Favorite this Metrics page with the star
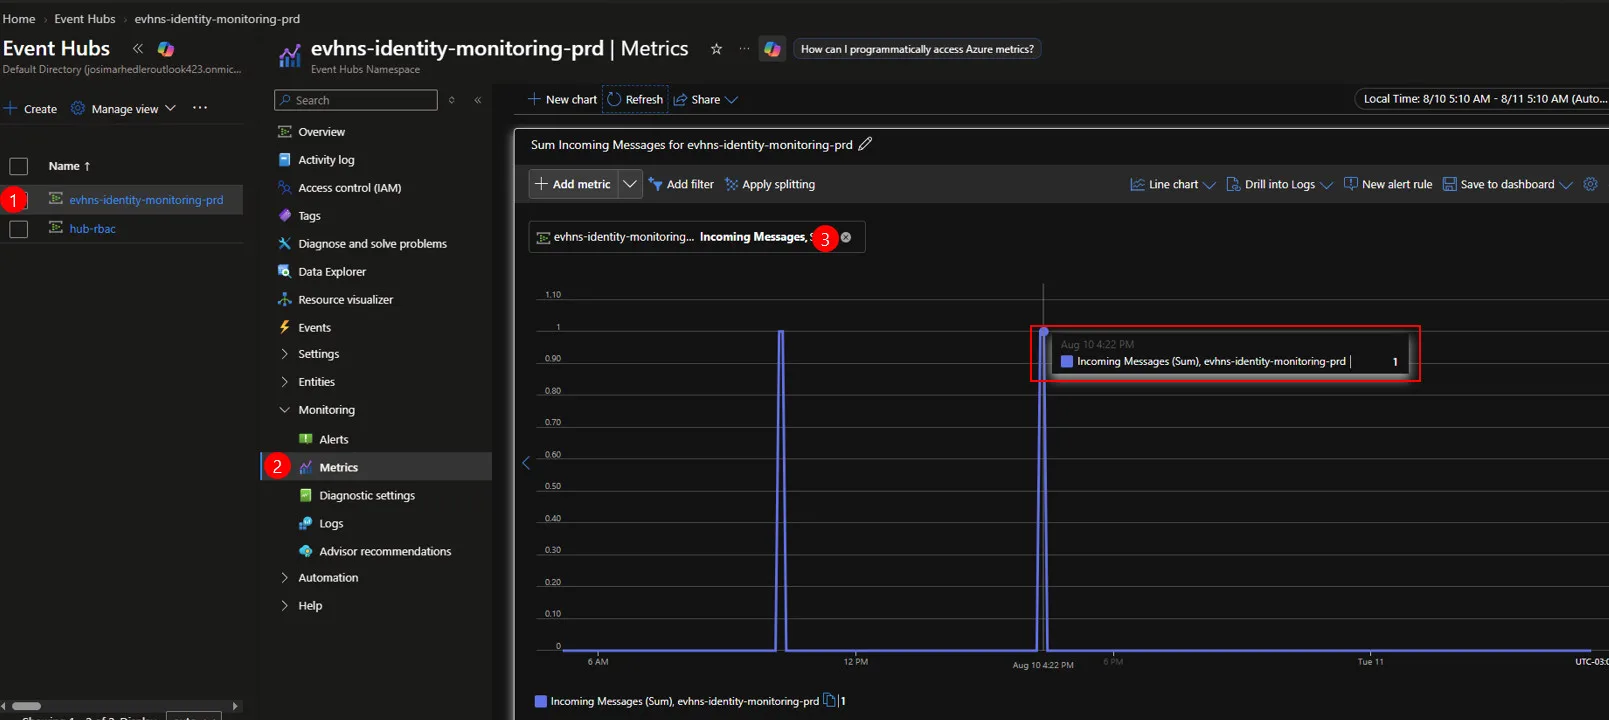The image size is (1609, 720). 716,49
